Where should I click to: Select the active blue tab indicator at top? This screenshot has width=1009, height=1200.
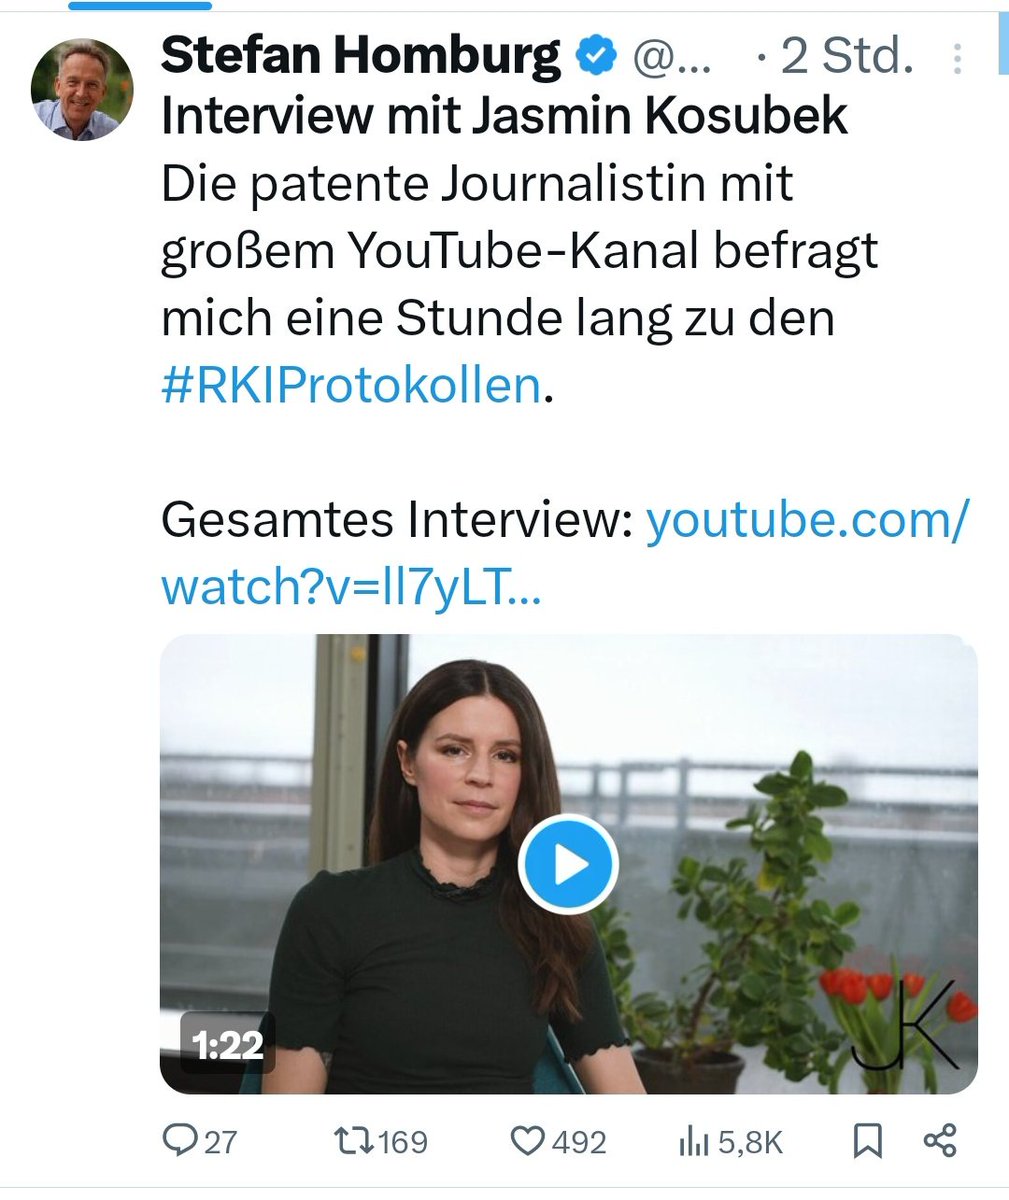tap(139, 5)
